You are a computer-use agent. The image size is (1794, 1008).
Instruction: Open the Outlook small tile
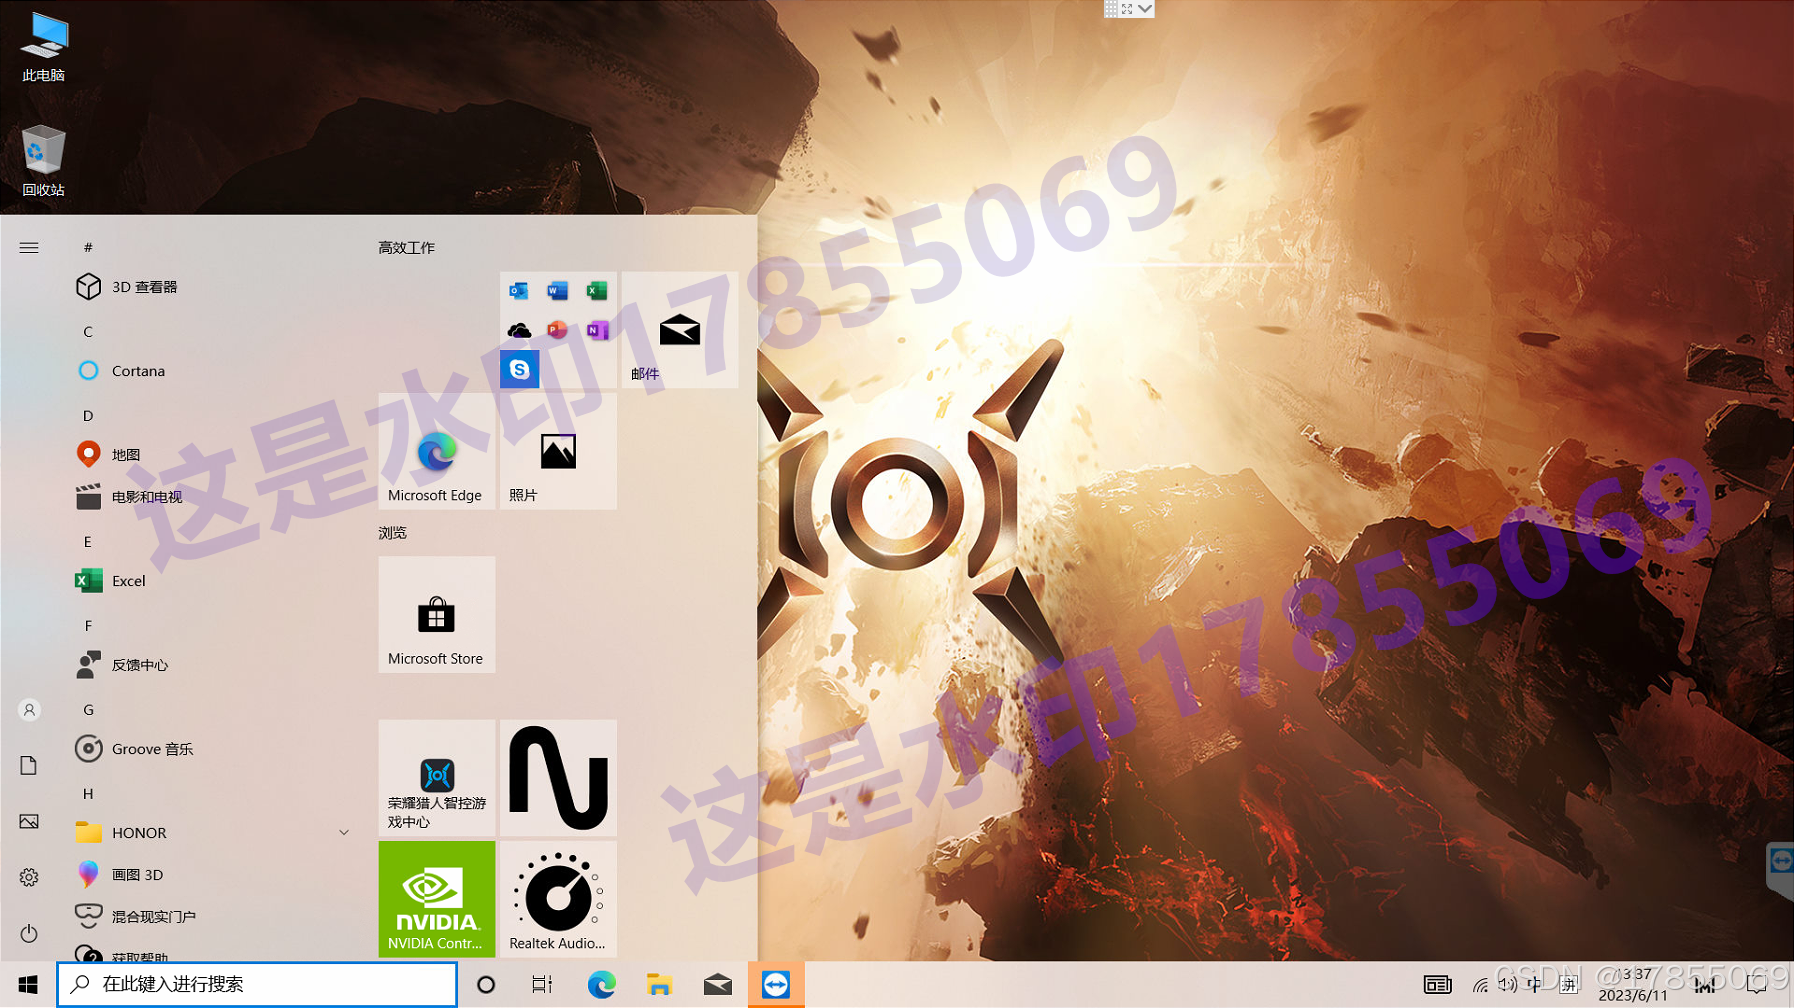coord(519,291)
